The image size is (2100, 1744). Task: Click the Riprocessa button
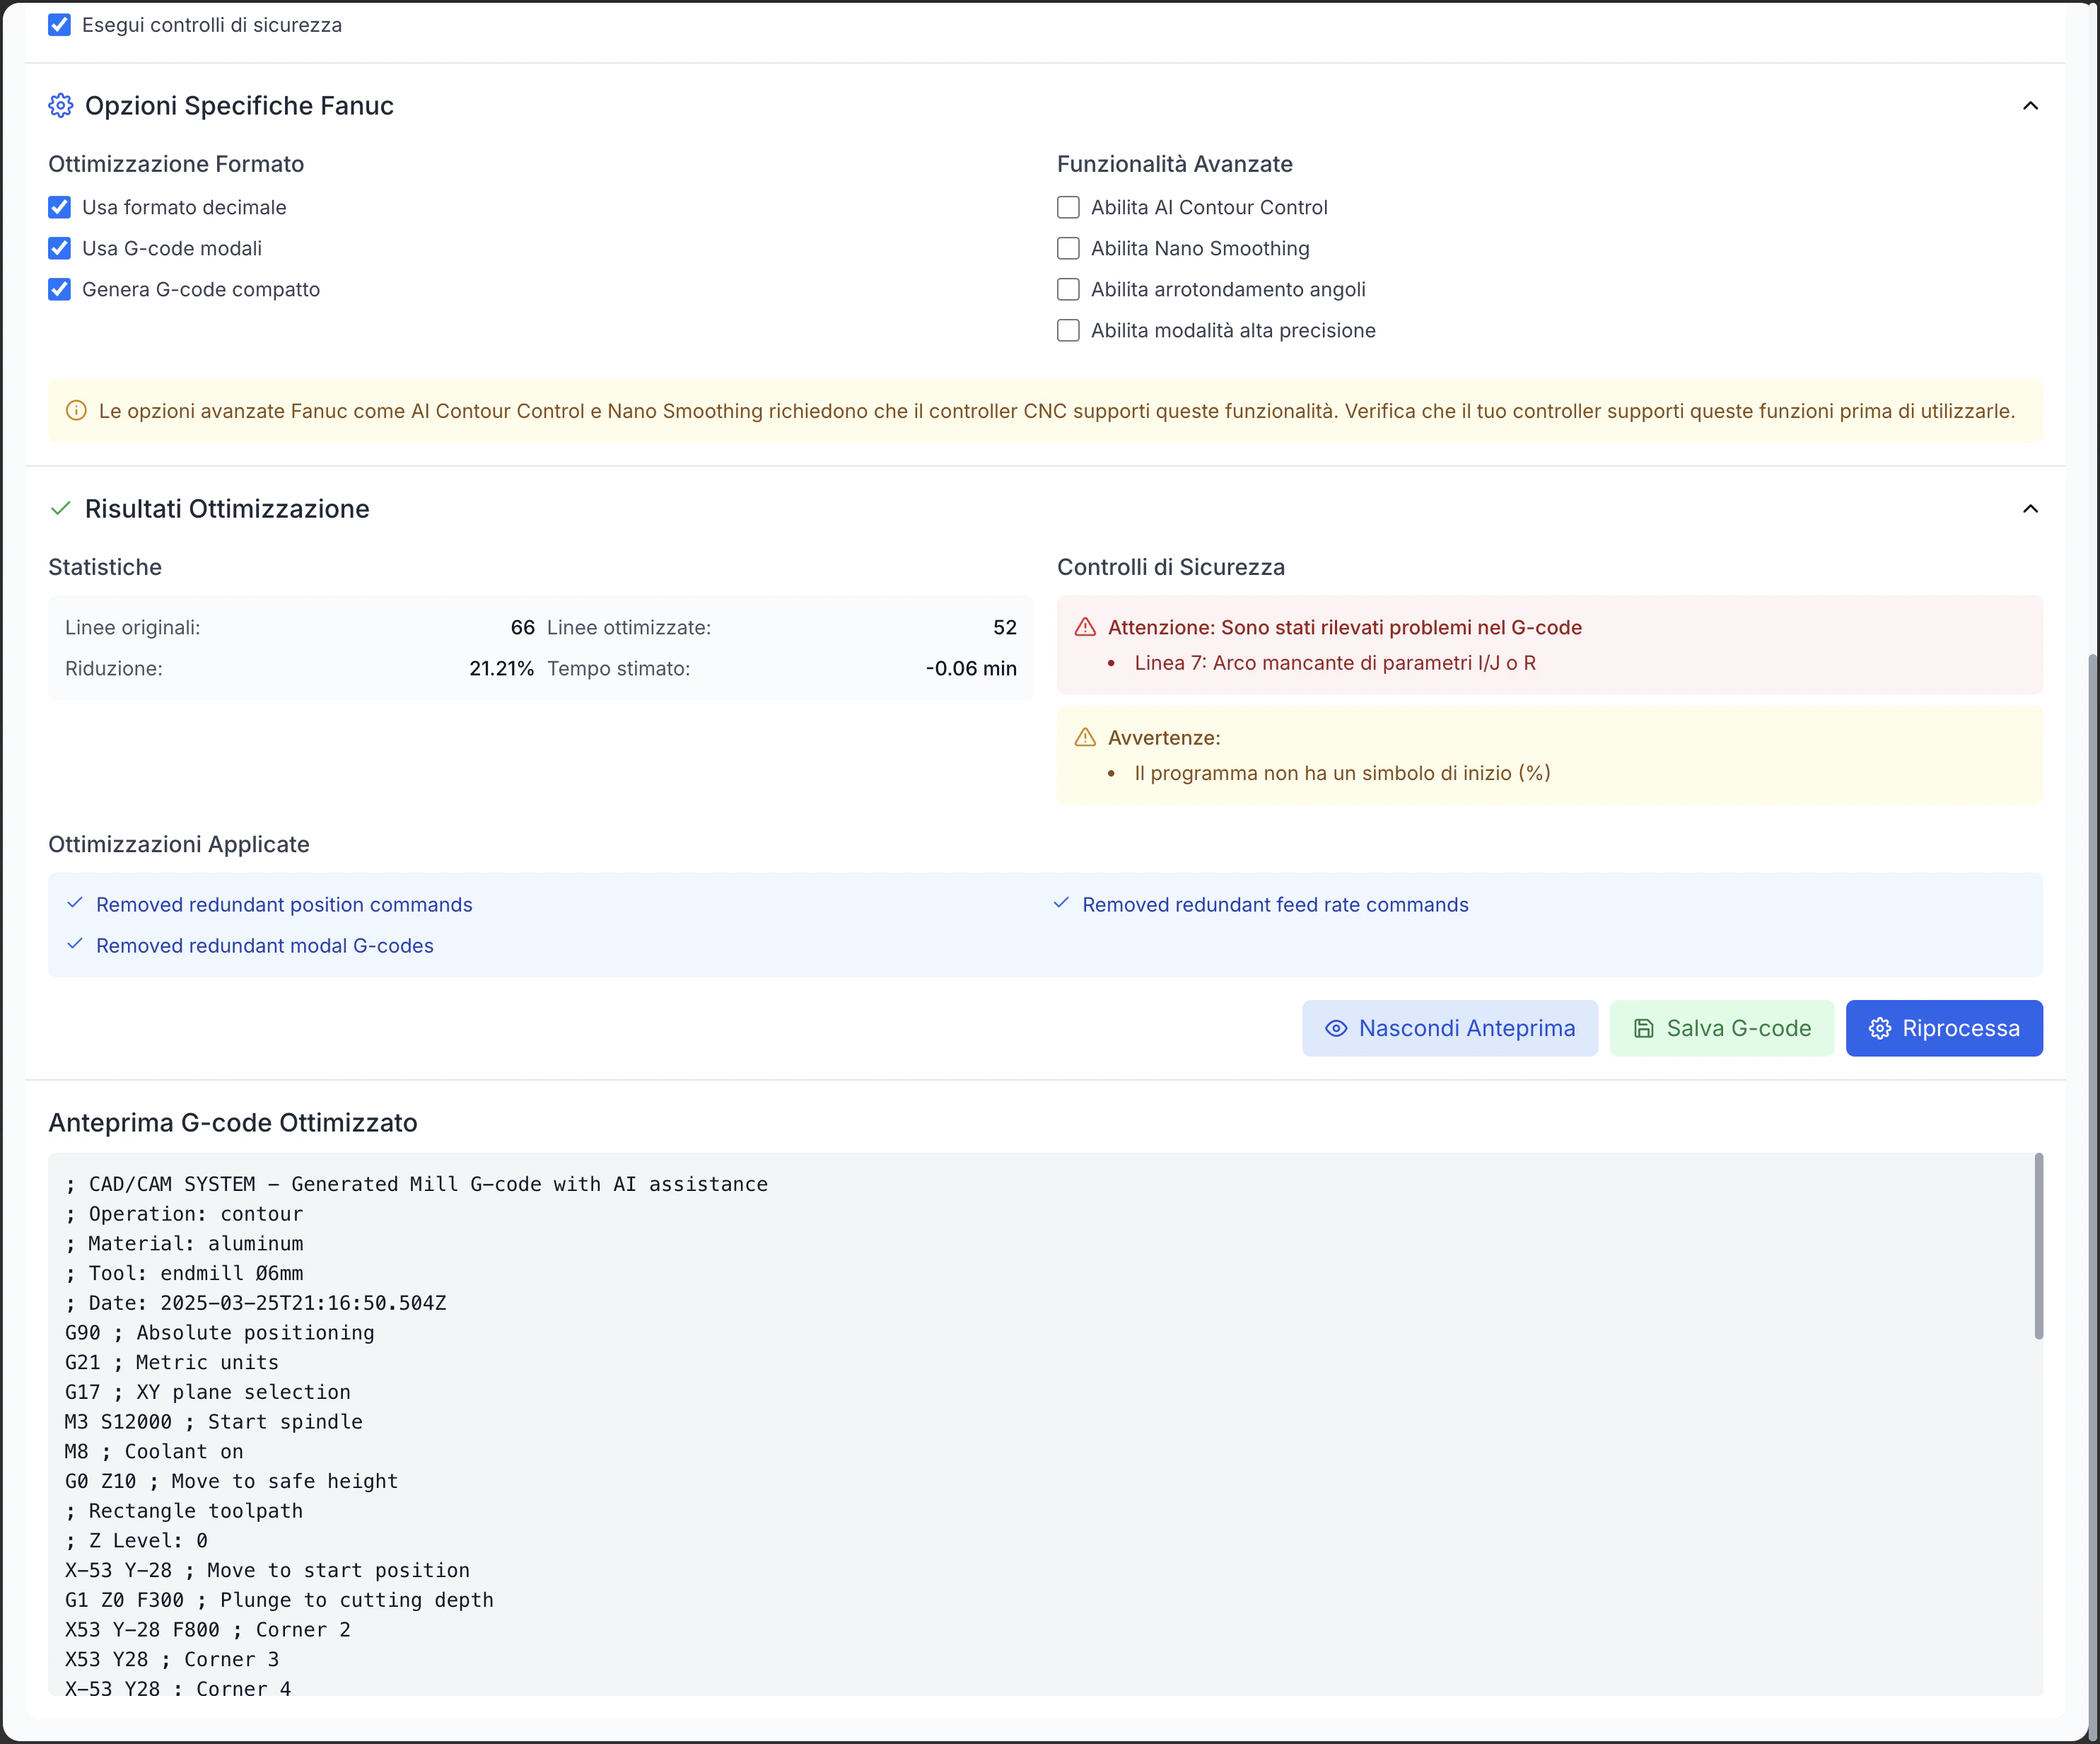pyautogui.click(x=1943, y=1028)
